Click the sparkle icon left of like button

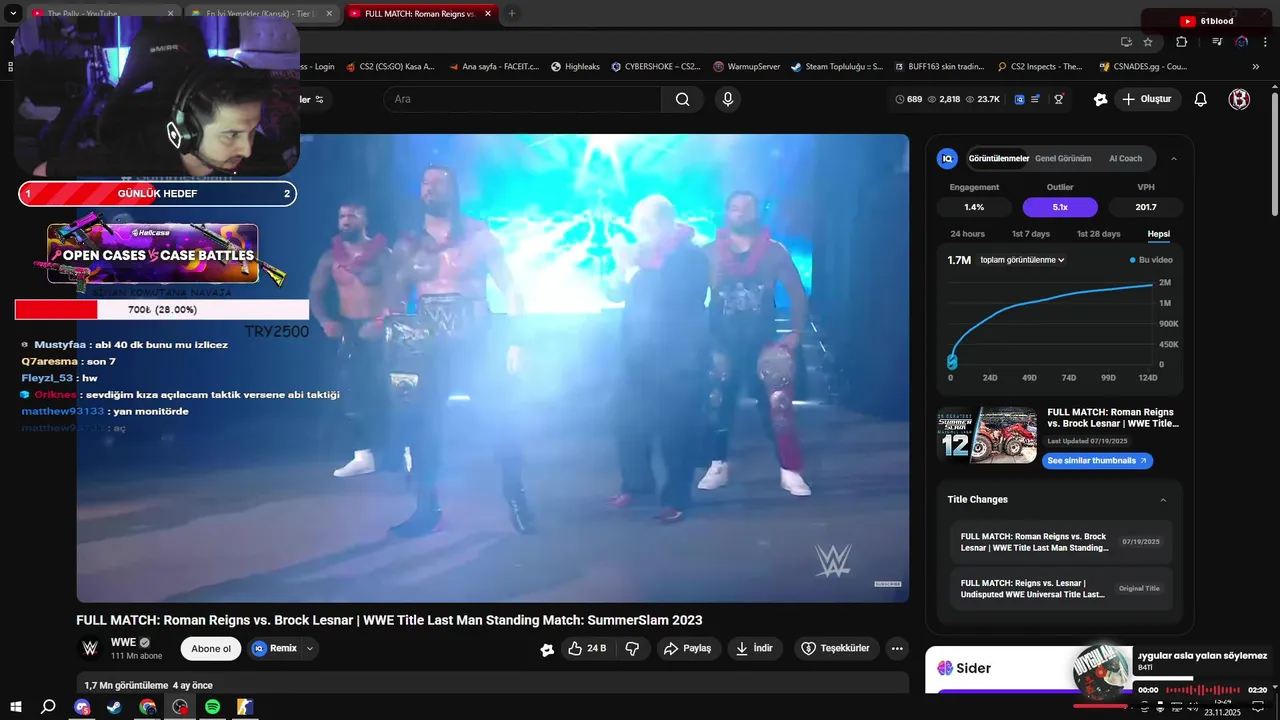(x=547, y=649)
